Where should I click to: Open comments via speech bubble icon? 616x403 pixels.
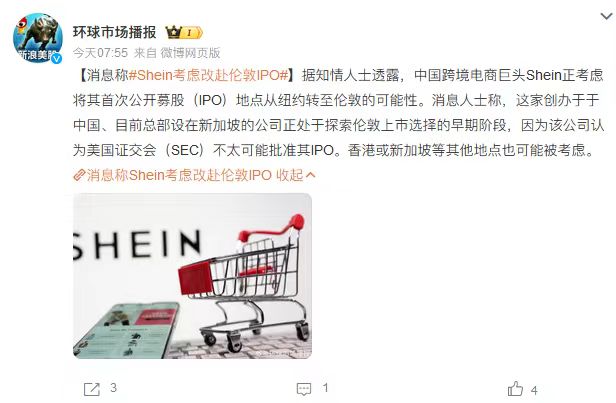304,389
